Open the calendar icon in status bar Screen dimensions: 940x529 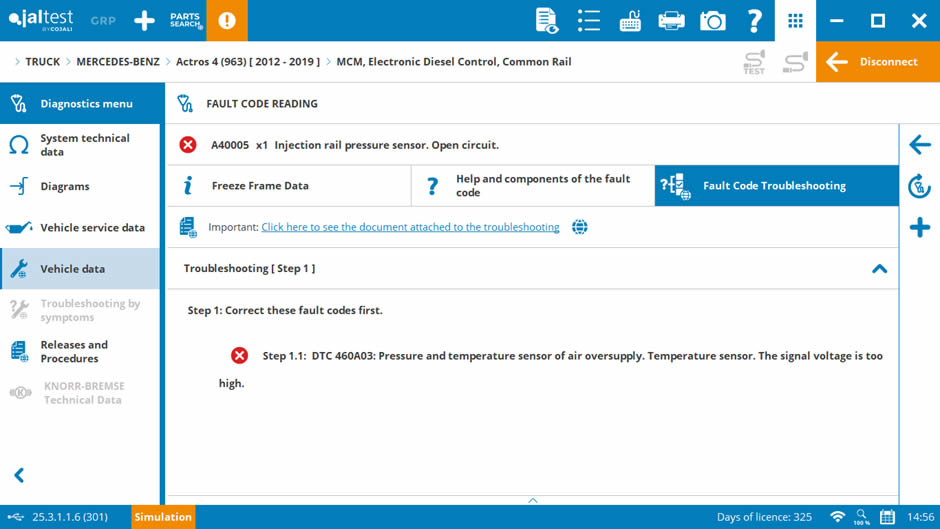click(x=888, y=517)
